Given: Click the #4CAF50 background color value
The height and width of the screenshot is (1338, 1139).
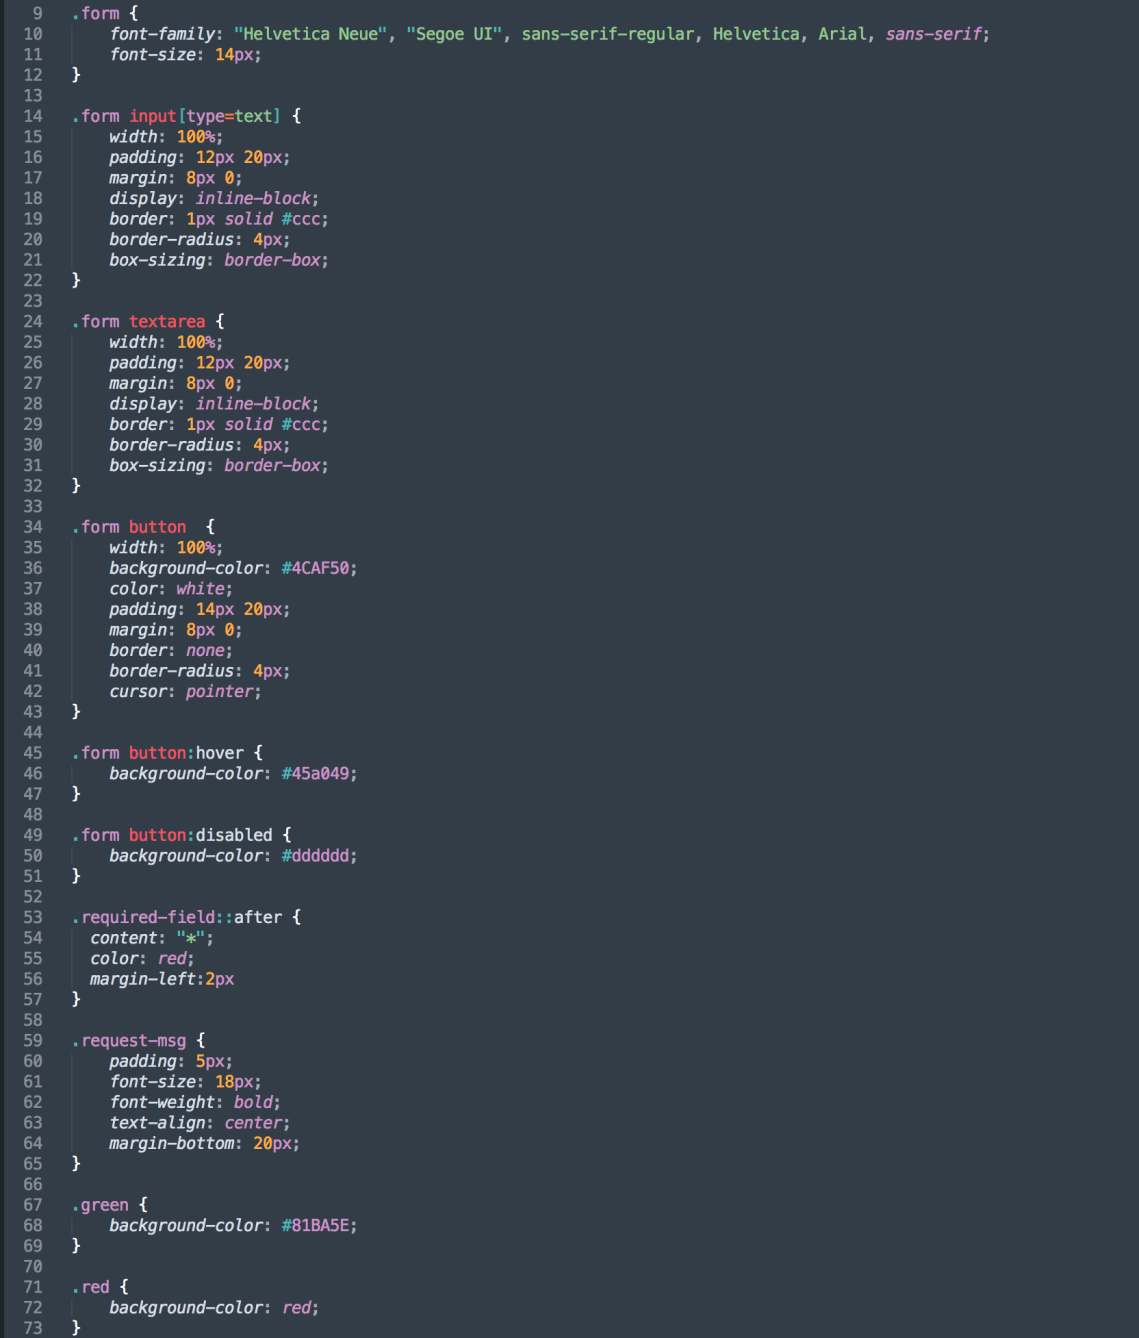Looking at the screenshot, I should pyautogui.click(x=315, y=568).
